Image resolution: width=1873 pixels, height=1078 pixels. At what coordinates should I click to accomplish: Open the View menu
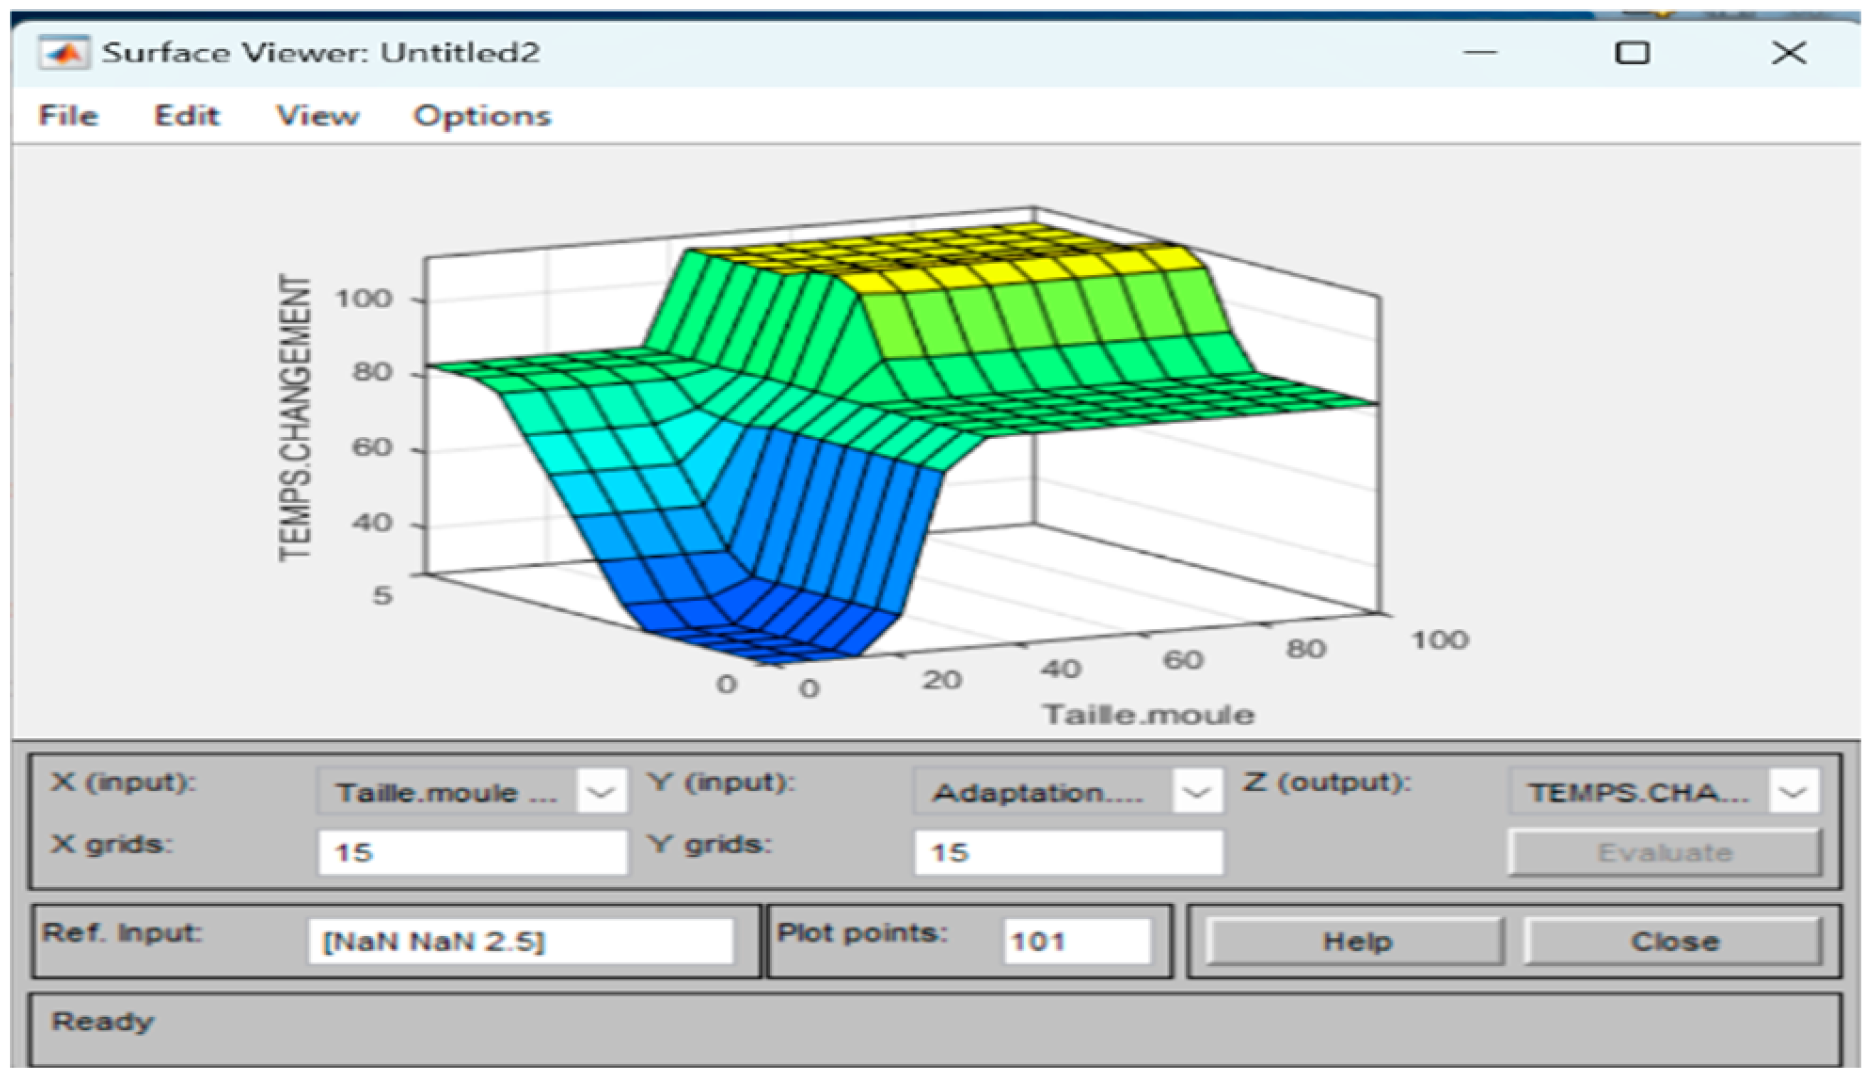317,116
